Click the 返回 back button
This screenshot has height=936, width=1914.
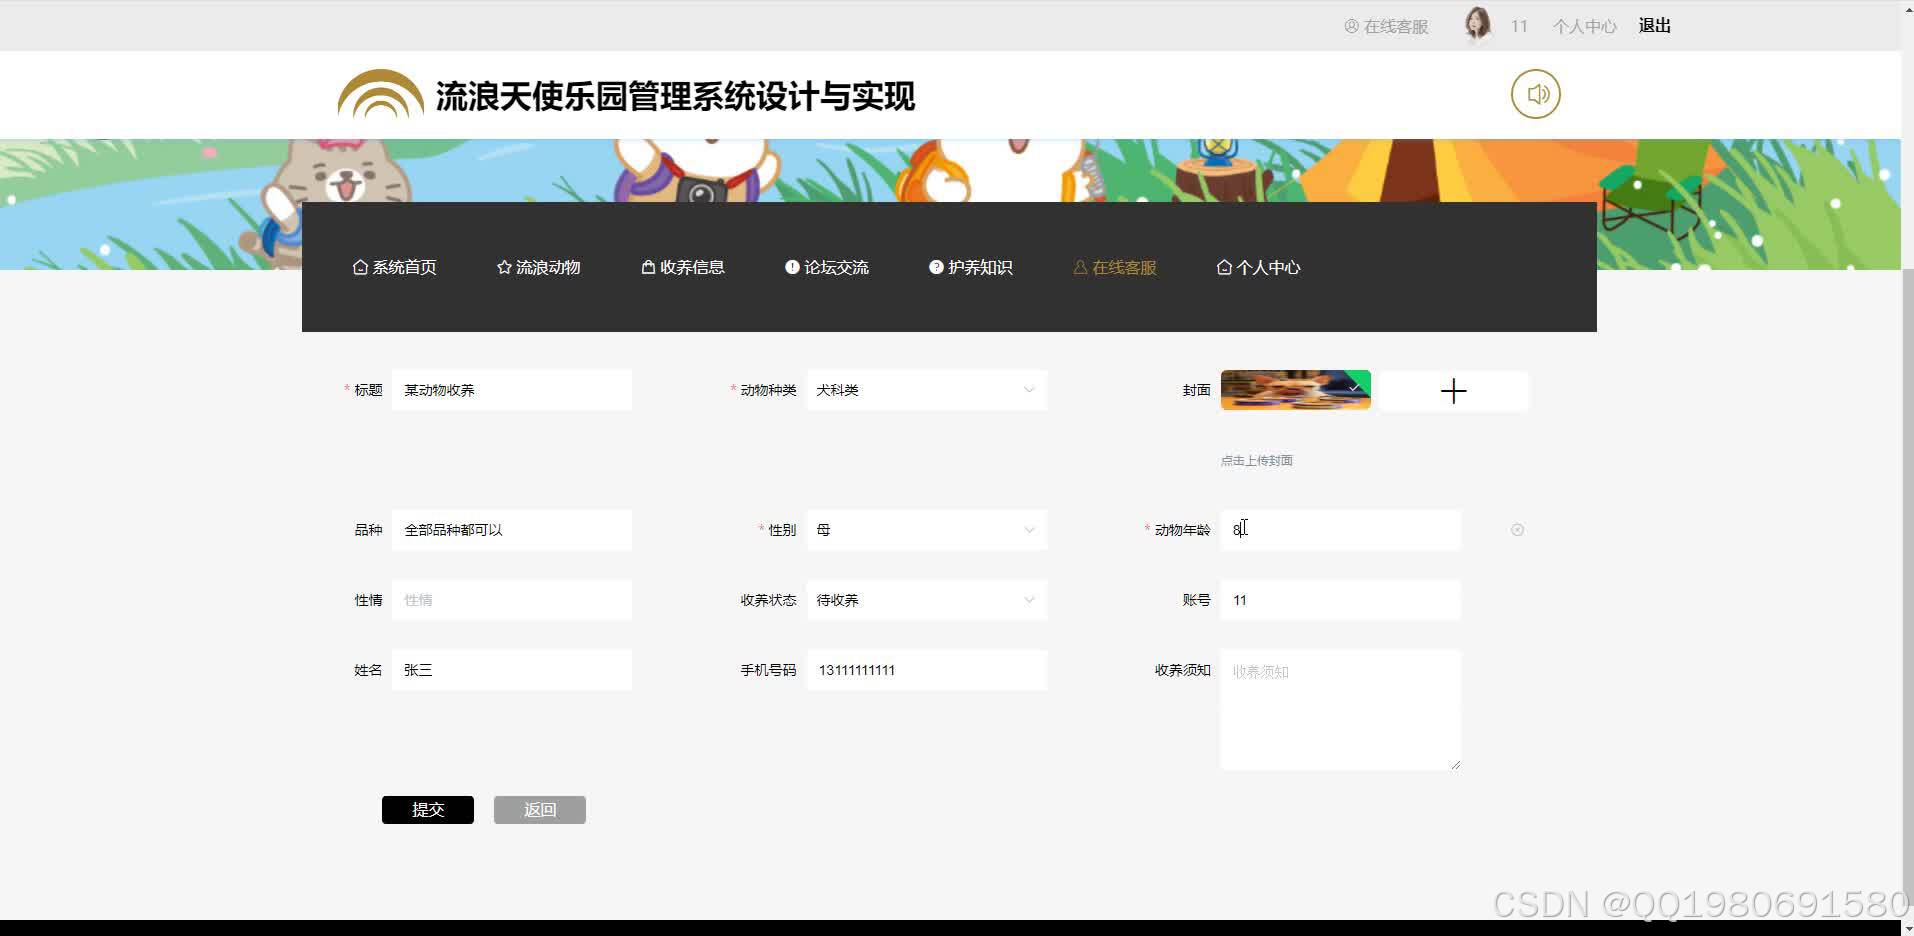tap(539, 809)
